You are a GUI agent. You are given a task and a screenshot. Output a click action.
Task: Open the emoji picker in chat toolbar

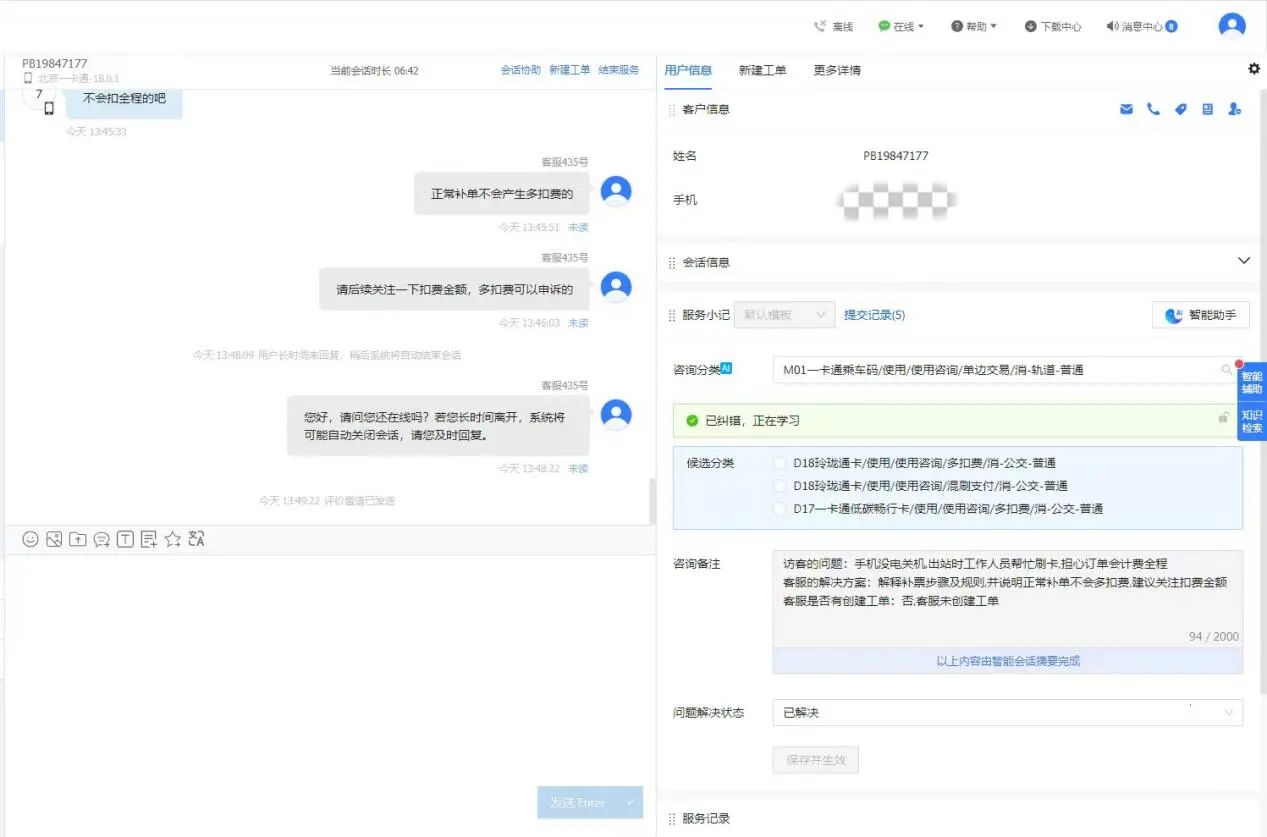pos(30,539)
